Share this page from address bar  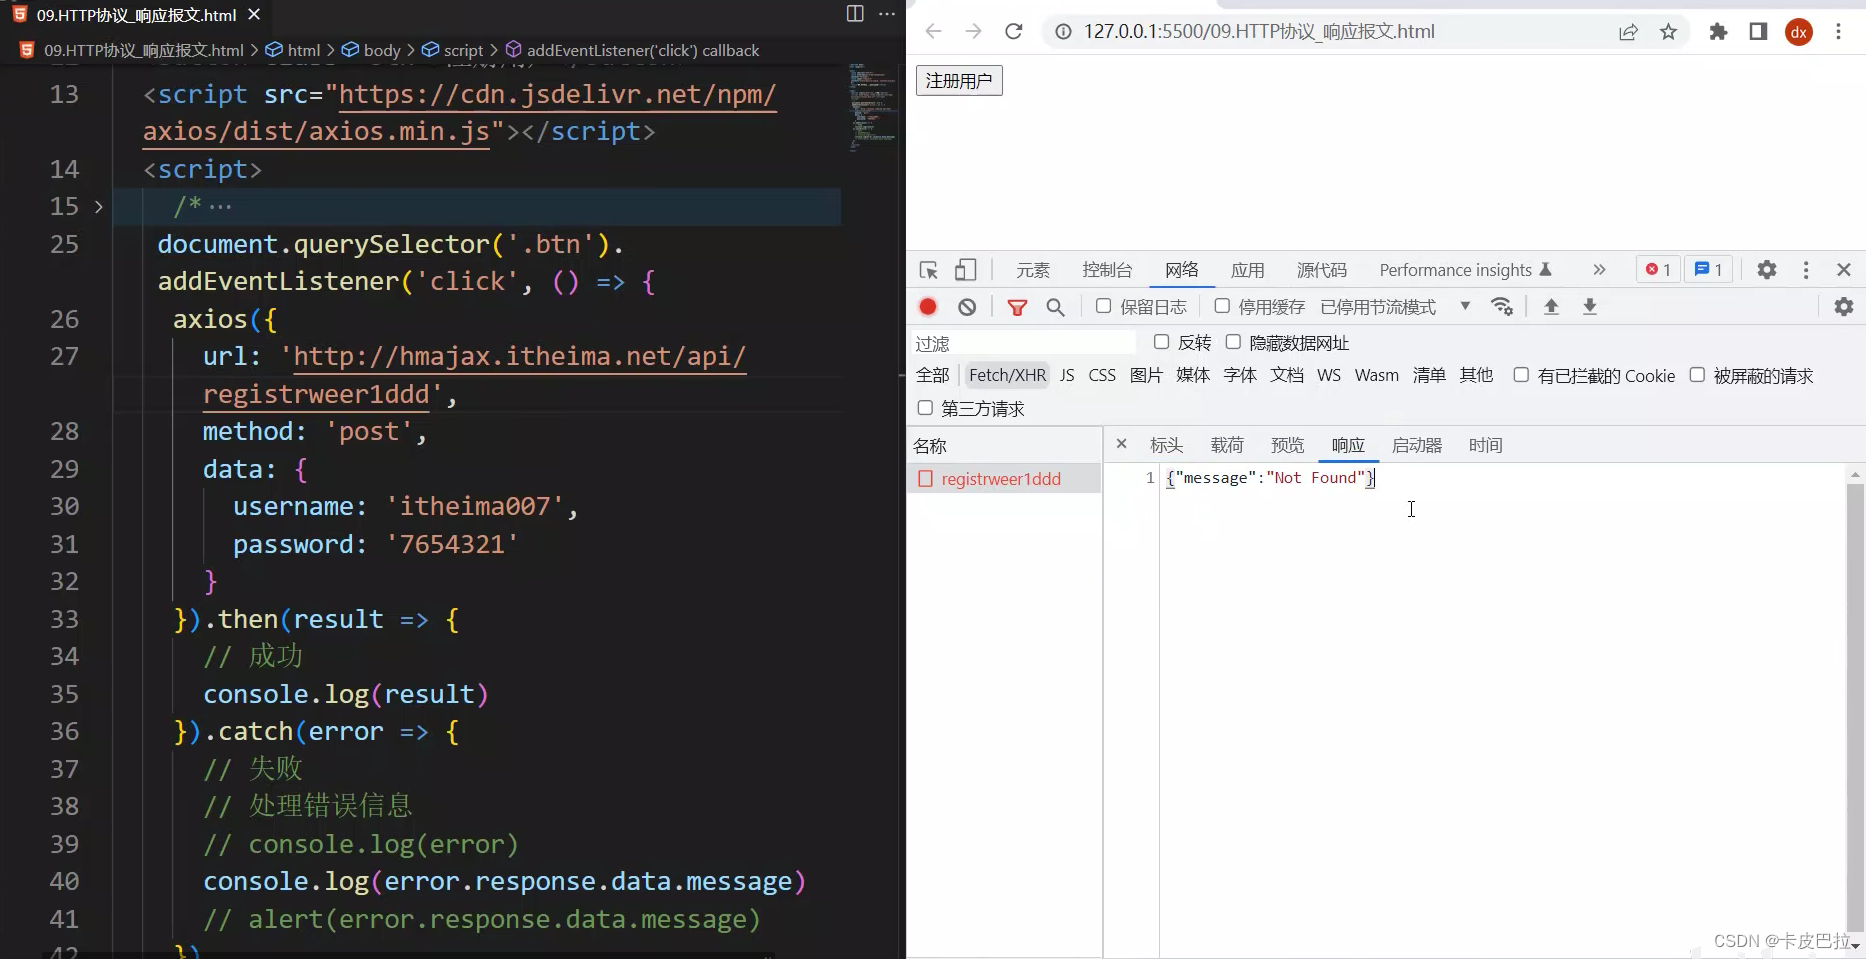click(x=1628, y=31)
